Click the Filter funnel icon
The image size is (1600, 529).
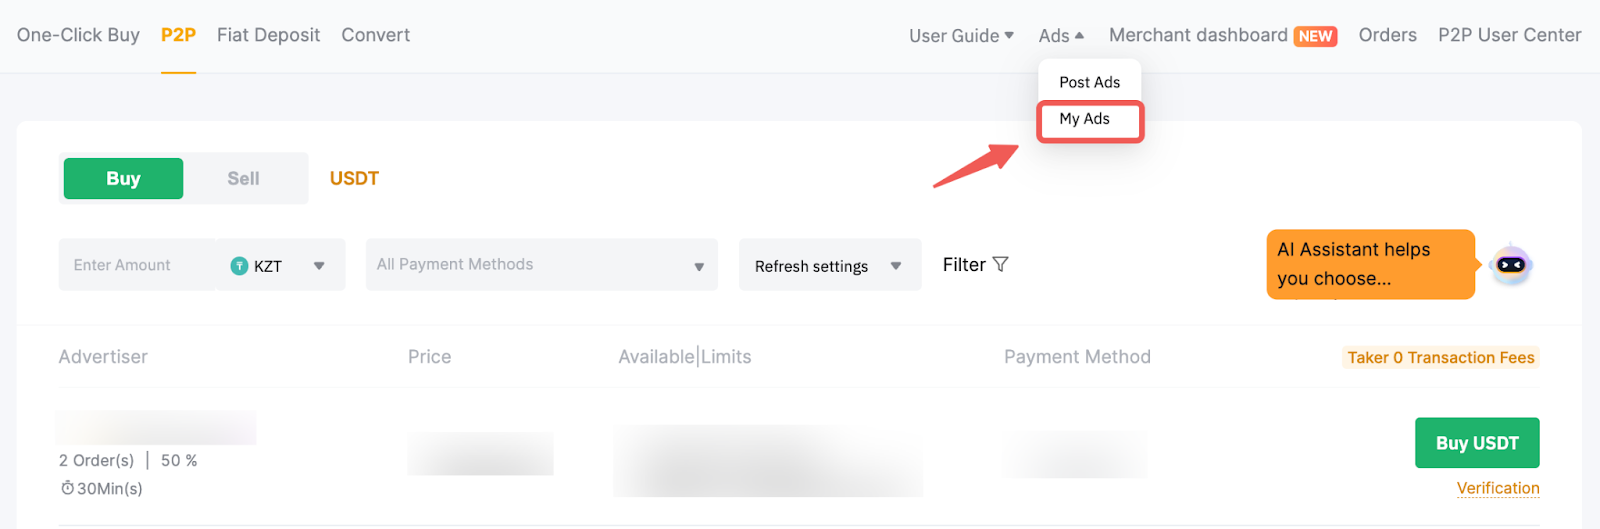pos(1001,265)
